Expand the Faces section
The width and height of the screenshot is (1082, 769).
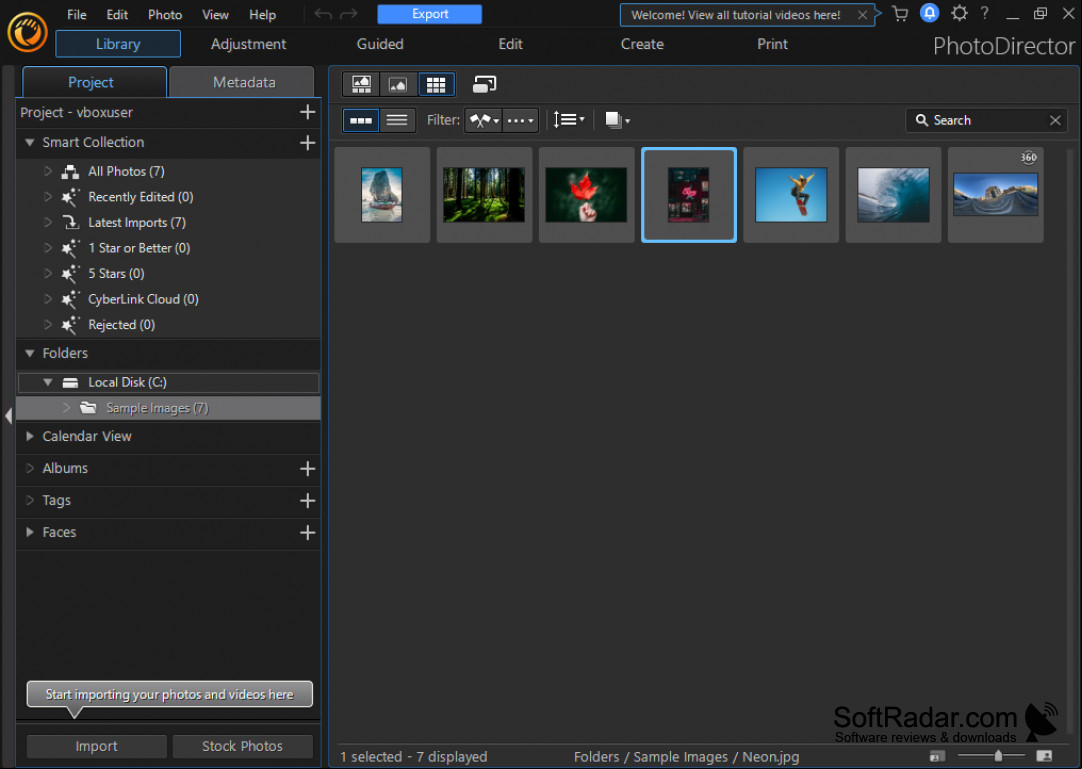click(x=30, y=532)
